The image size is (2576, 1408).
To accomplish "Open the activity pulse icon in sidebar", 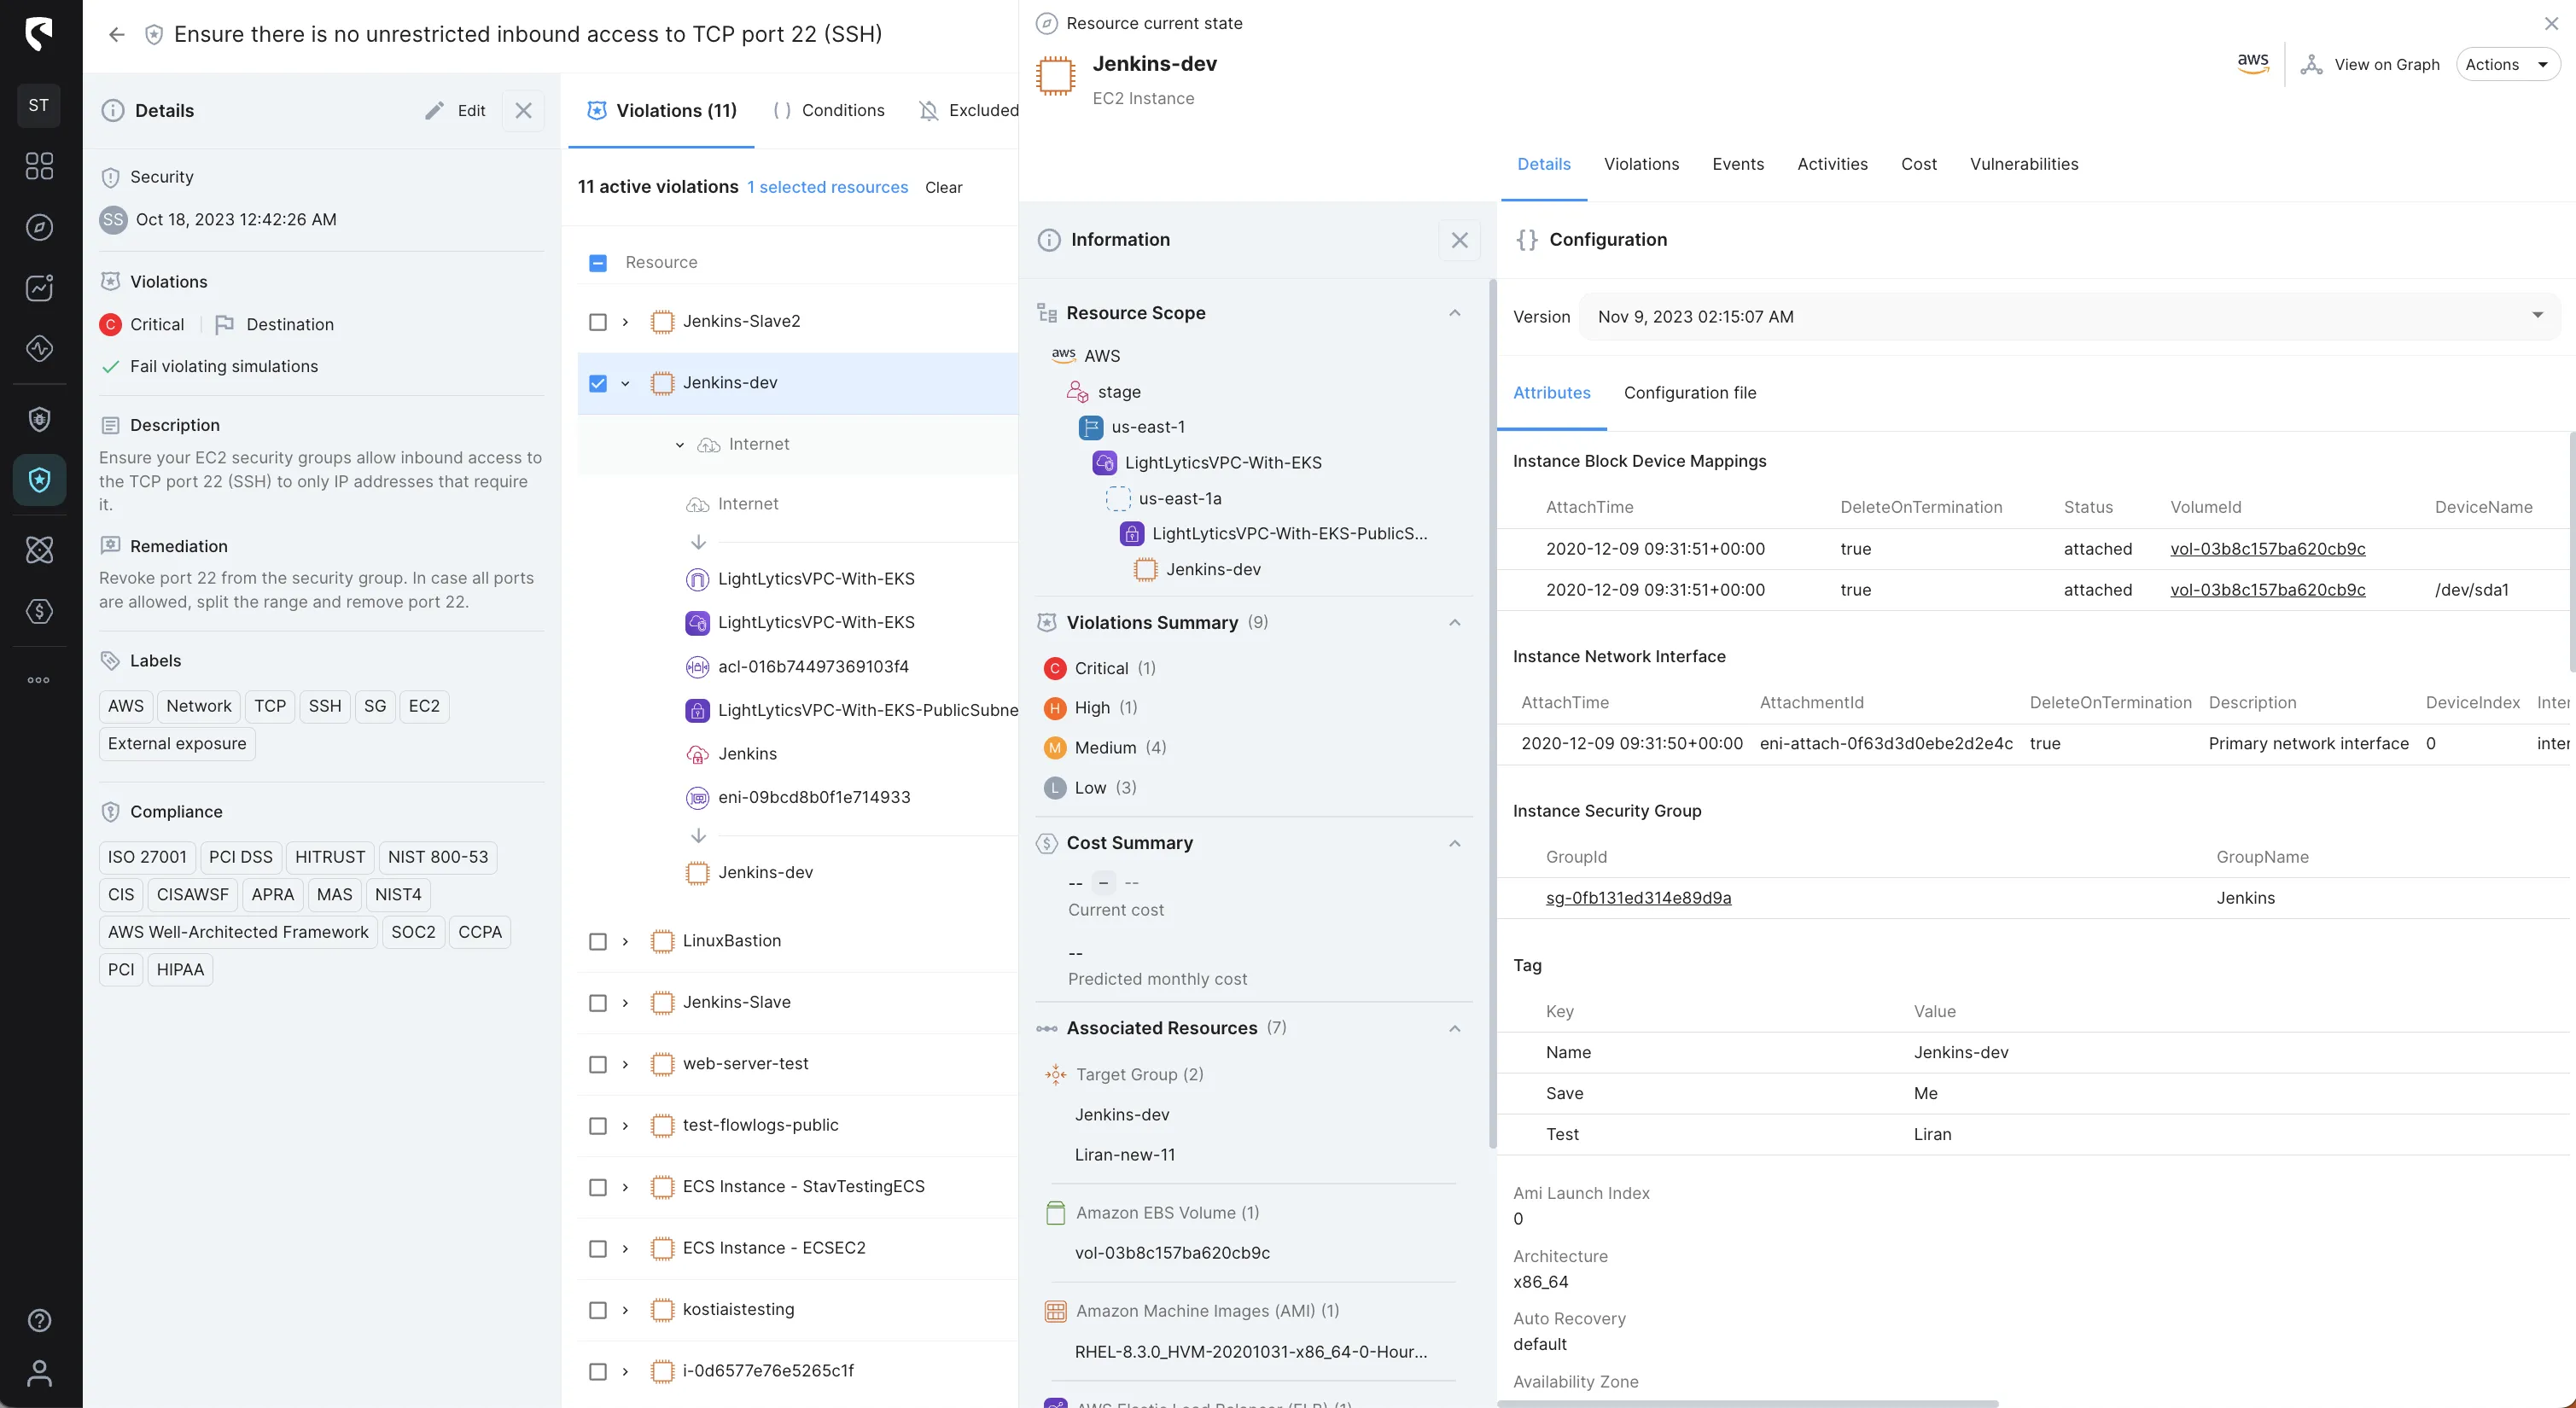I will 39,349.
